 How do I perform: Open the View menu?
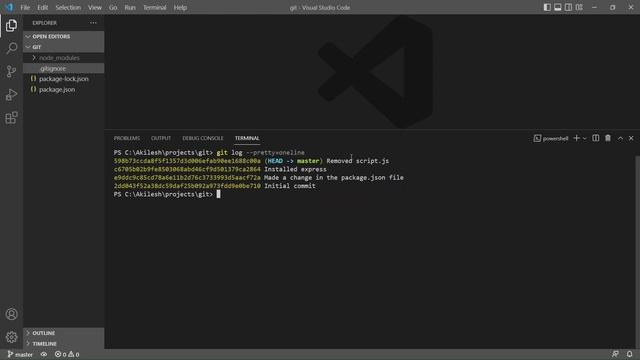click(95, 7)
